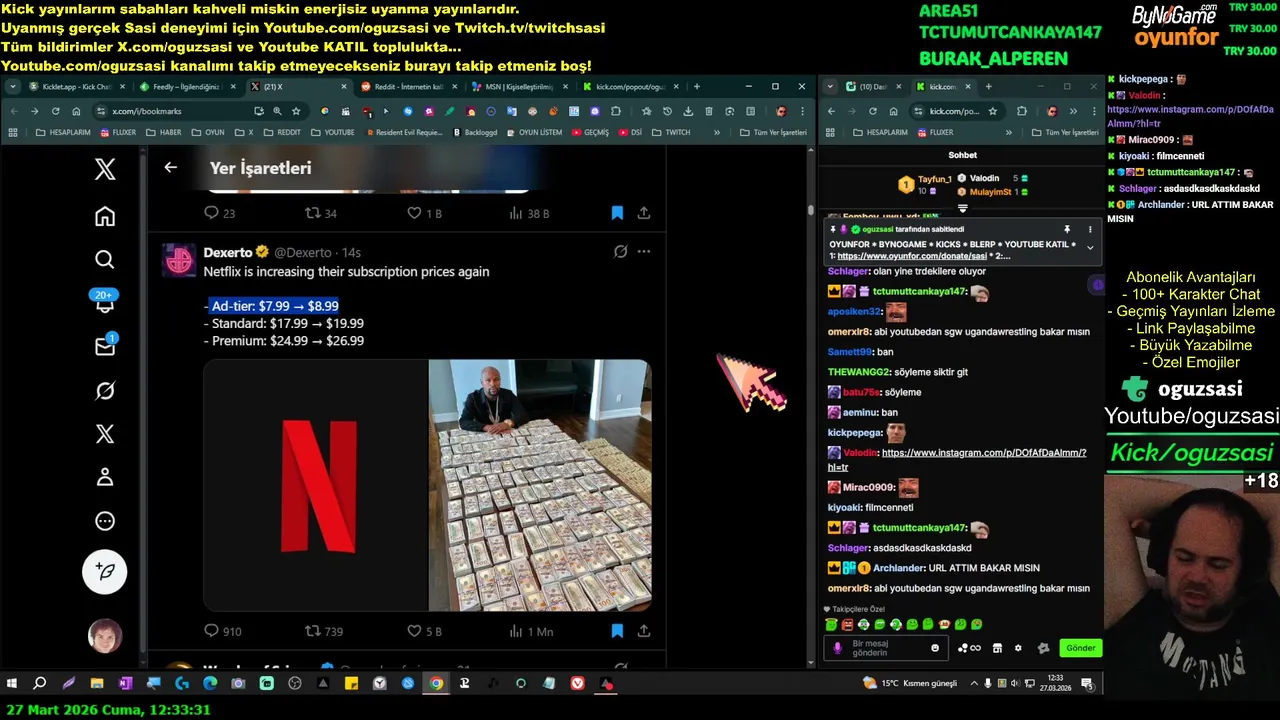Like the Dexerto post with 5 B likes

coord(424,631)
